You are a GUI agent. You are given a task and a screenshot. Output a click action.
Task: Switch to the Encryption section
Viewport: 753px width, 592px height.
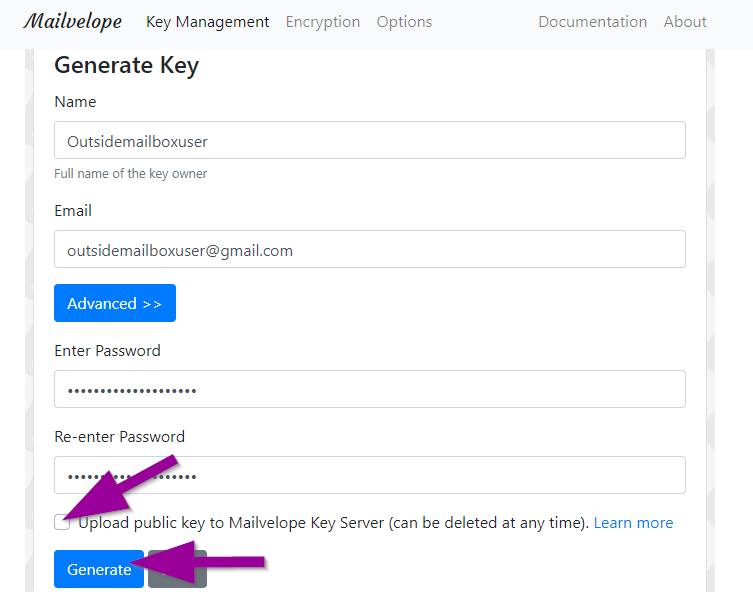tap(322, 22)
